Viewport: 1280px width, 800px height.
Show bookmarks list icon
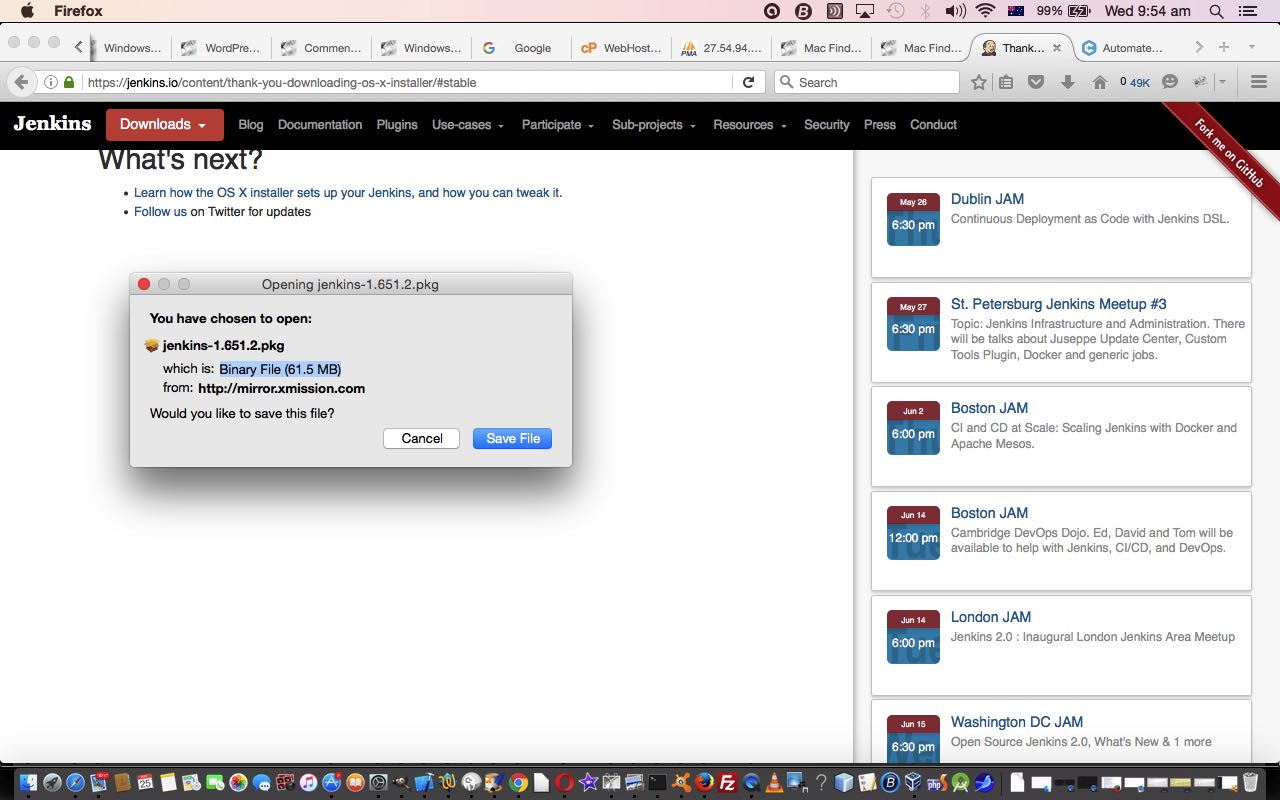point(1006,82)
